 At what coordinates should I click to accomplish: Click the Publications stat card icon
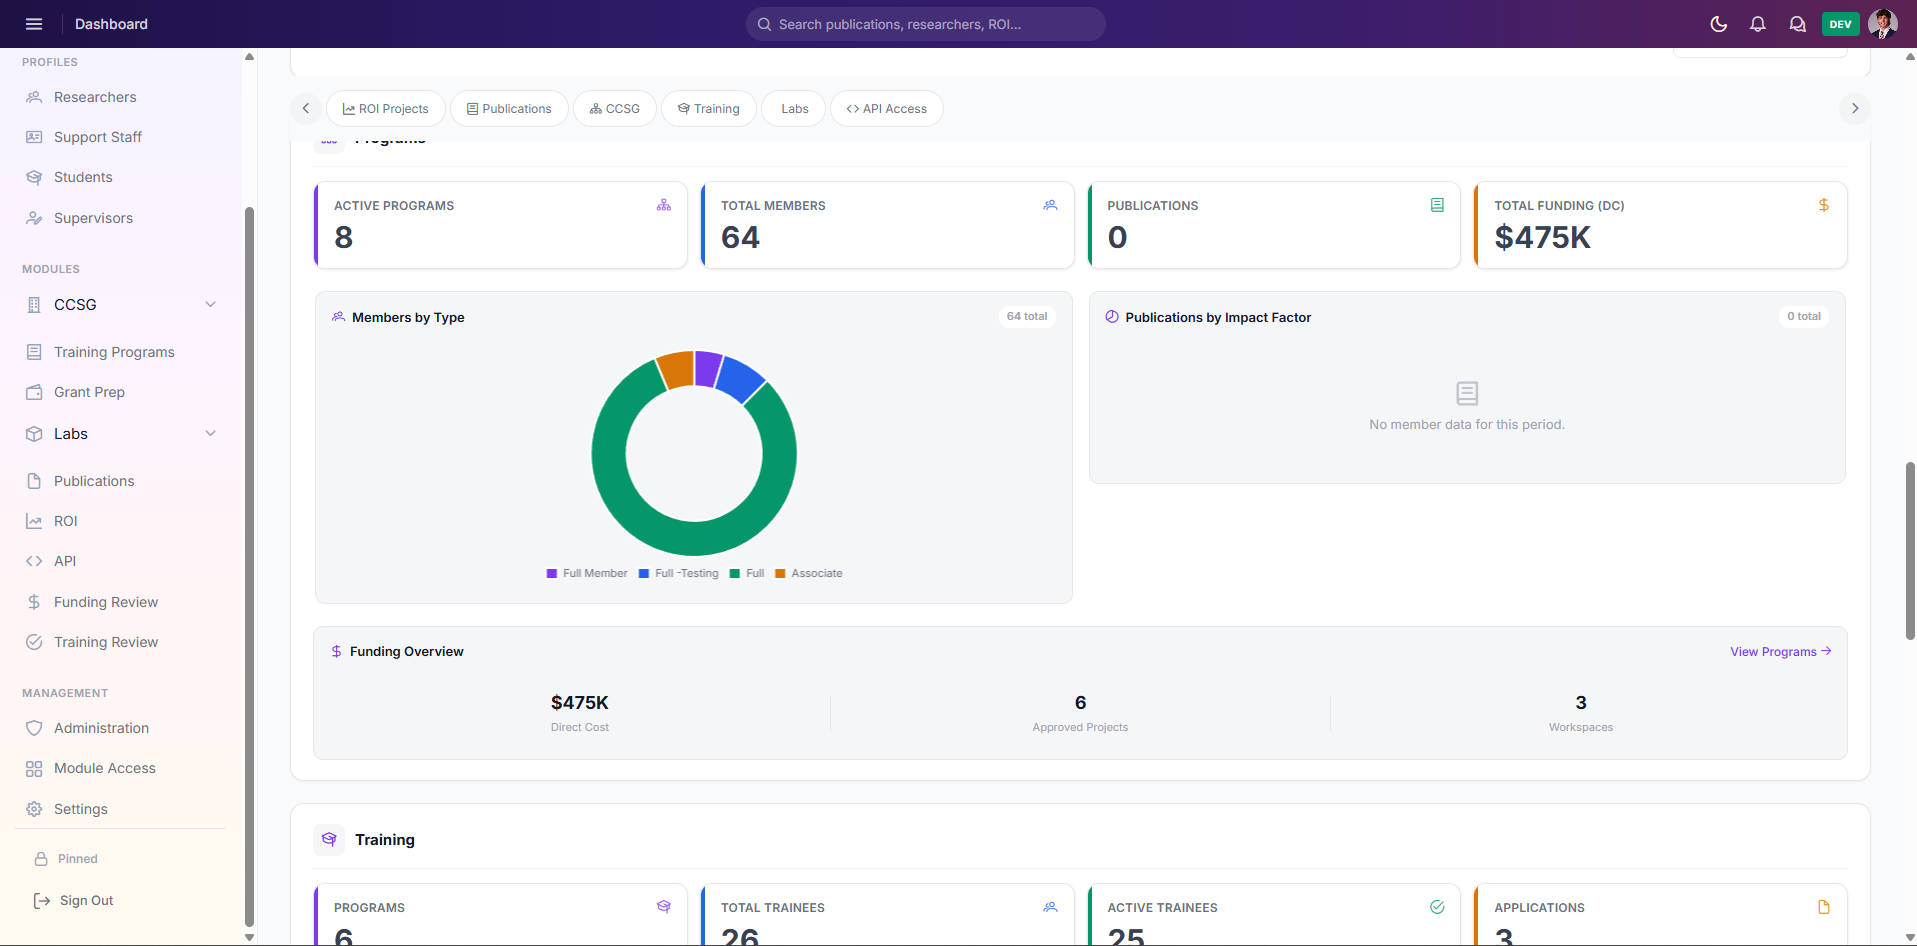(x=1437, y=205)
